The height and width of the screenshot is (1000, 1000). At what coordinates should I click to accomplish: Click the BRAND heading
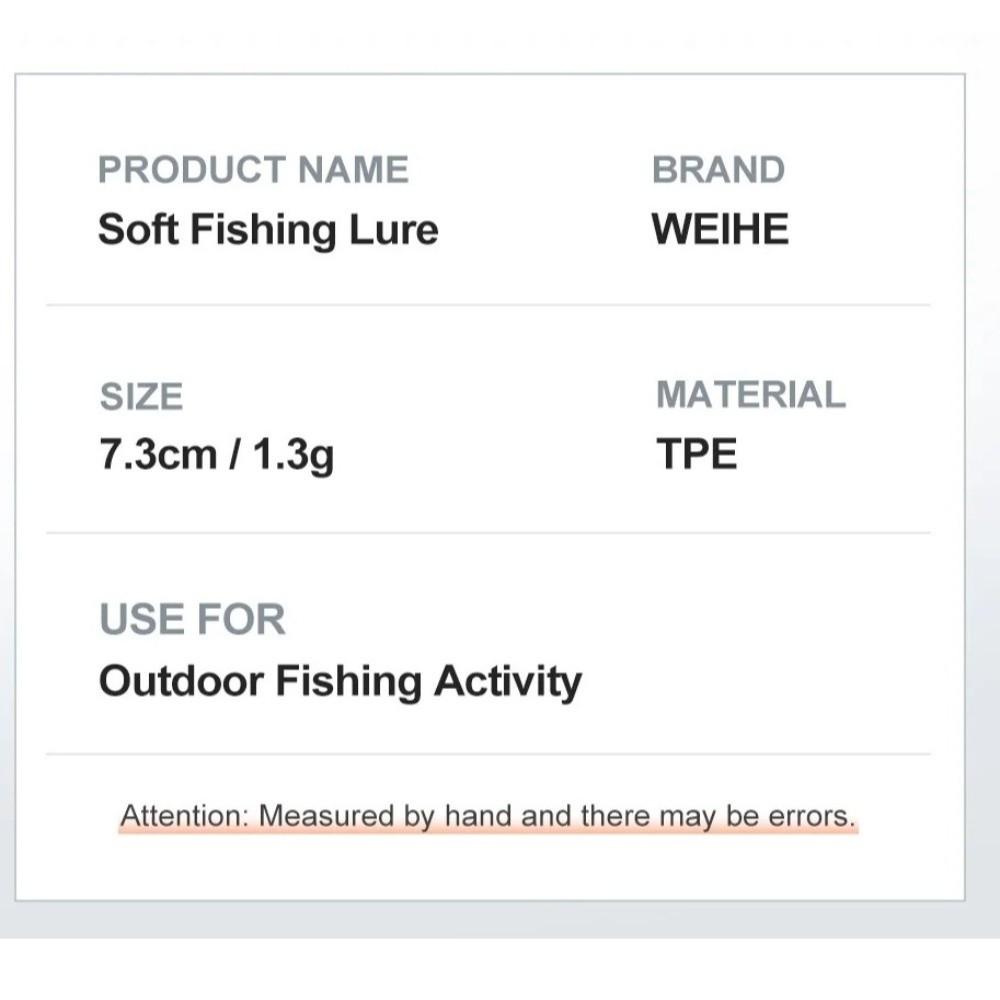coord(718,170)
